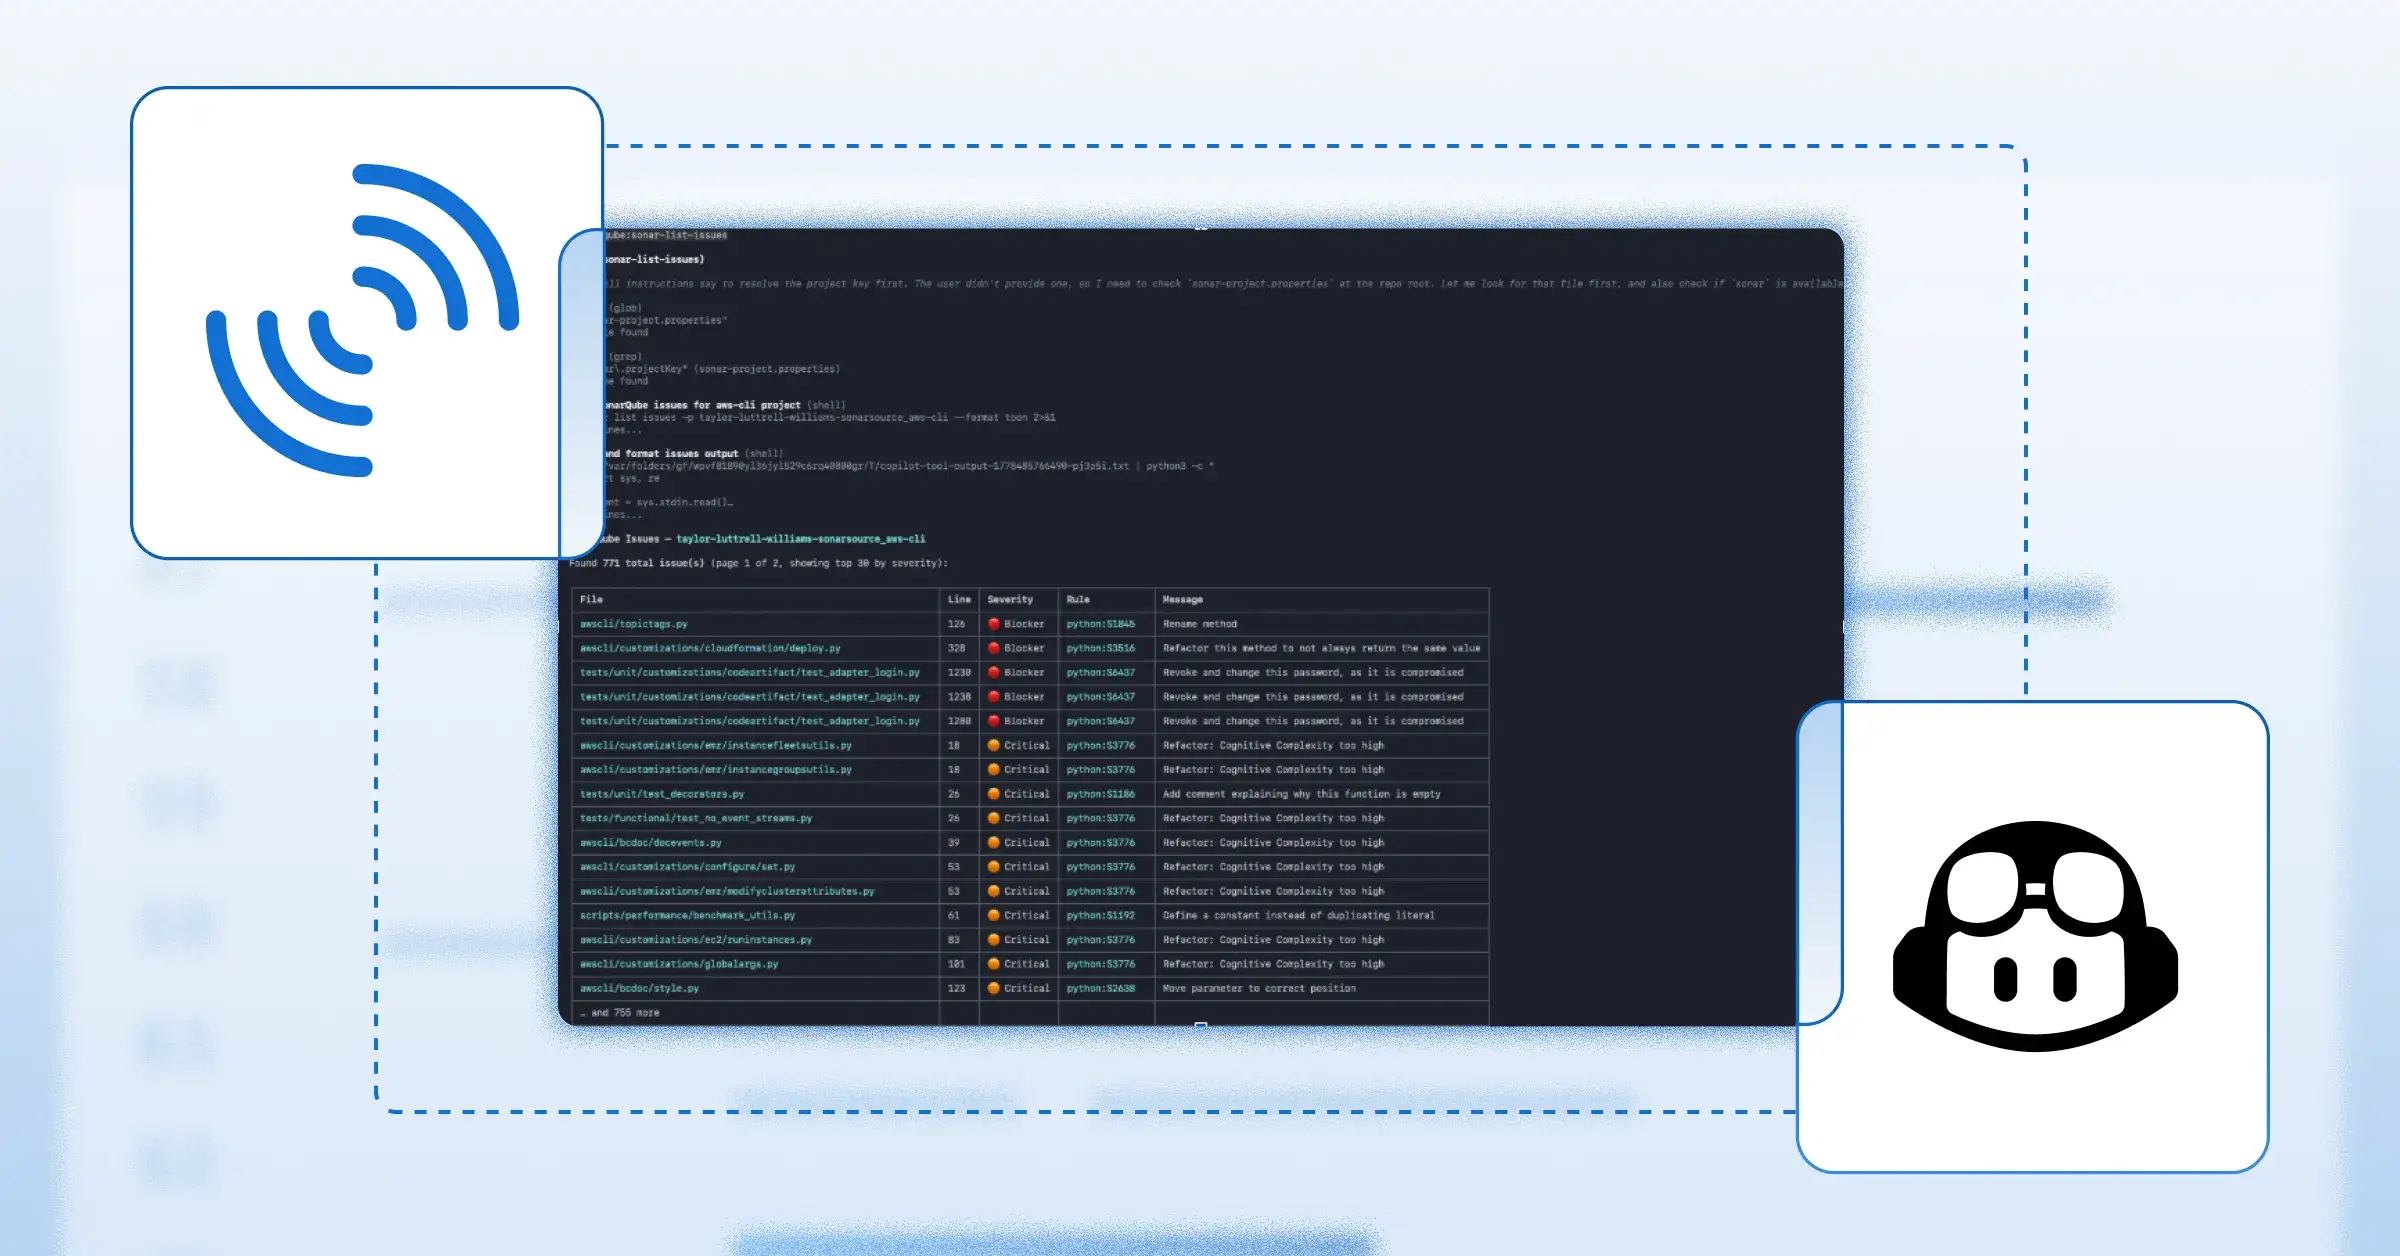Select file path awscli/customizations/emr/instancegroupsutils.py
The height and width of the screenshot is (1256, 2400).
pyautogui.click(x=716, y=770)
